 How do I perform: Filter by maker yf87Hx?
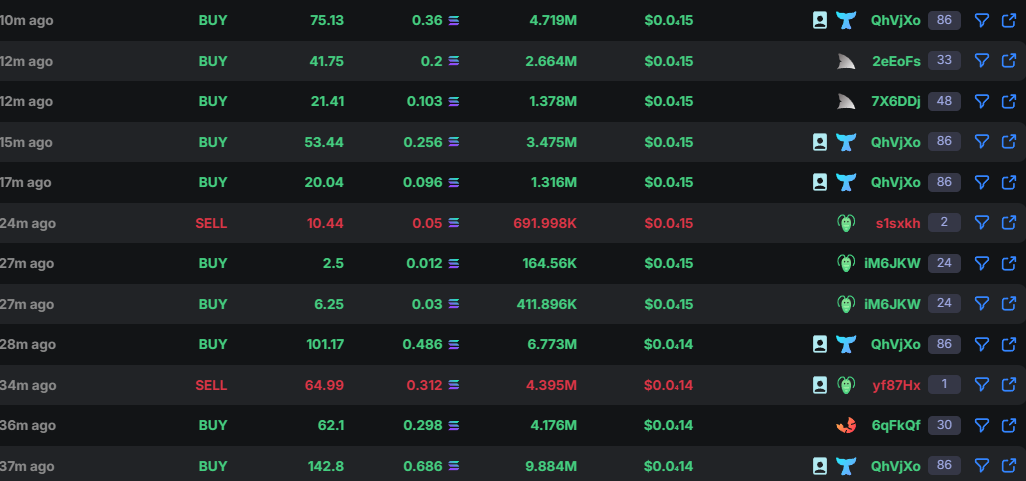pyautogui.click(x=981, y=385)
